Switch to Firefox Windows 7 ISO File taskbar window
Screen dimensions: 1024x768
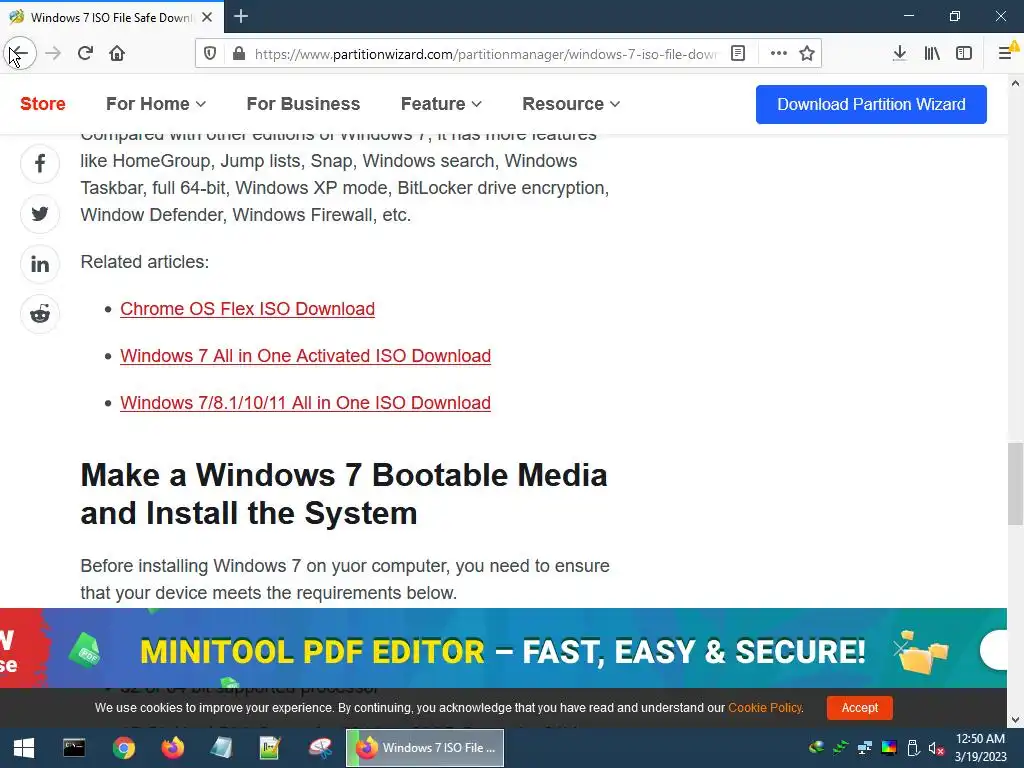(x=425, y=748)
